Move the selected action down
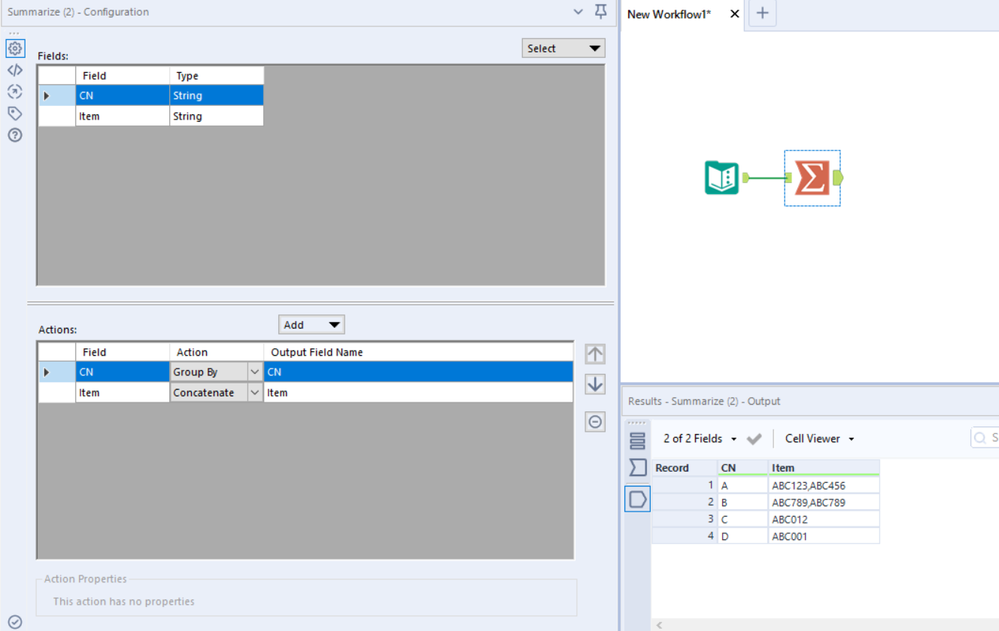 (x=595, y=384)
